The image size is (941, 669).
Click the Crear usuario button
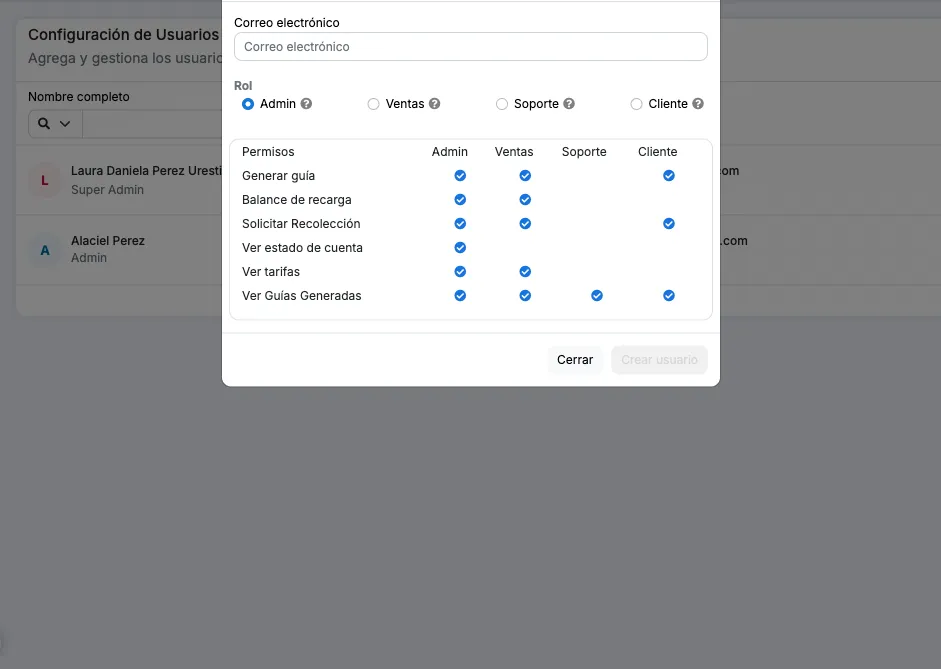660,360
